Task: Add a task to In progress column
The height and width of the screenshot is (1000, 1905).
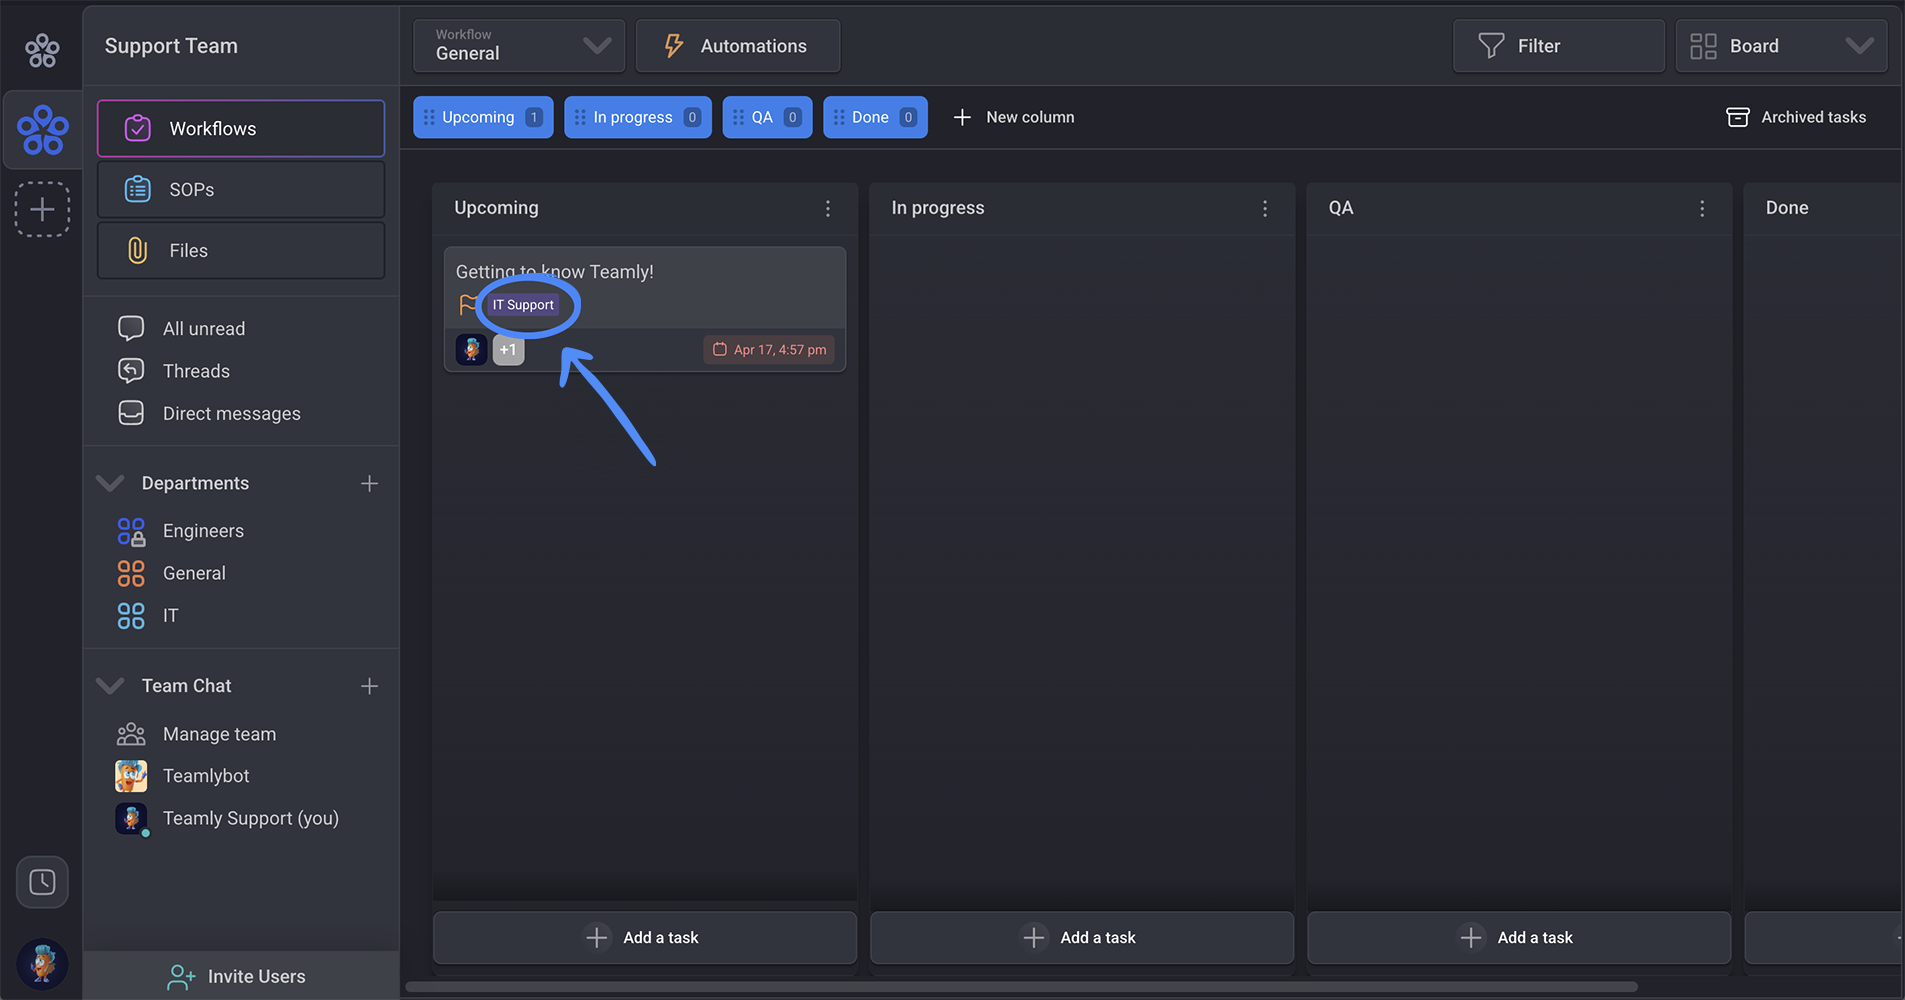Action: pyautogui.click(x=1082, y=937)
